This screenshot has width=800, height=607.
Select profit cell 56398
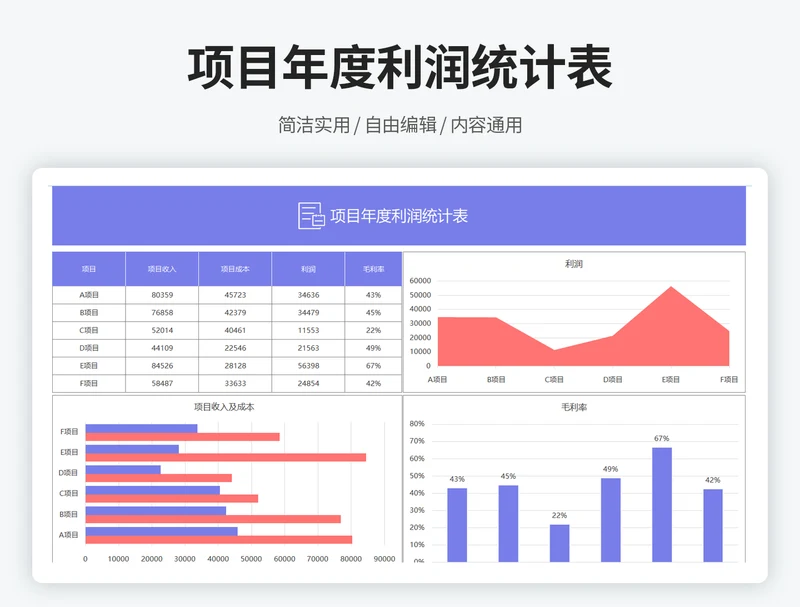click(x=308, y=366)
